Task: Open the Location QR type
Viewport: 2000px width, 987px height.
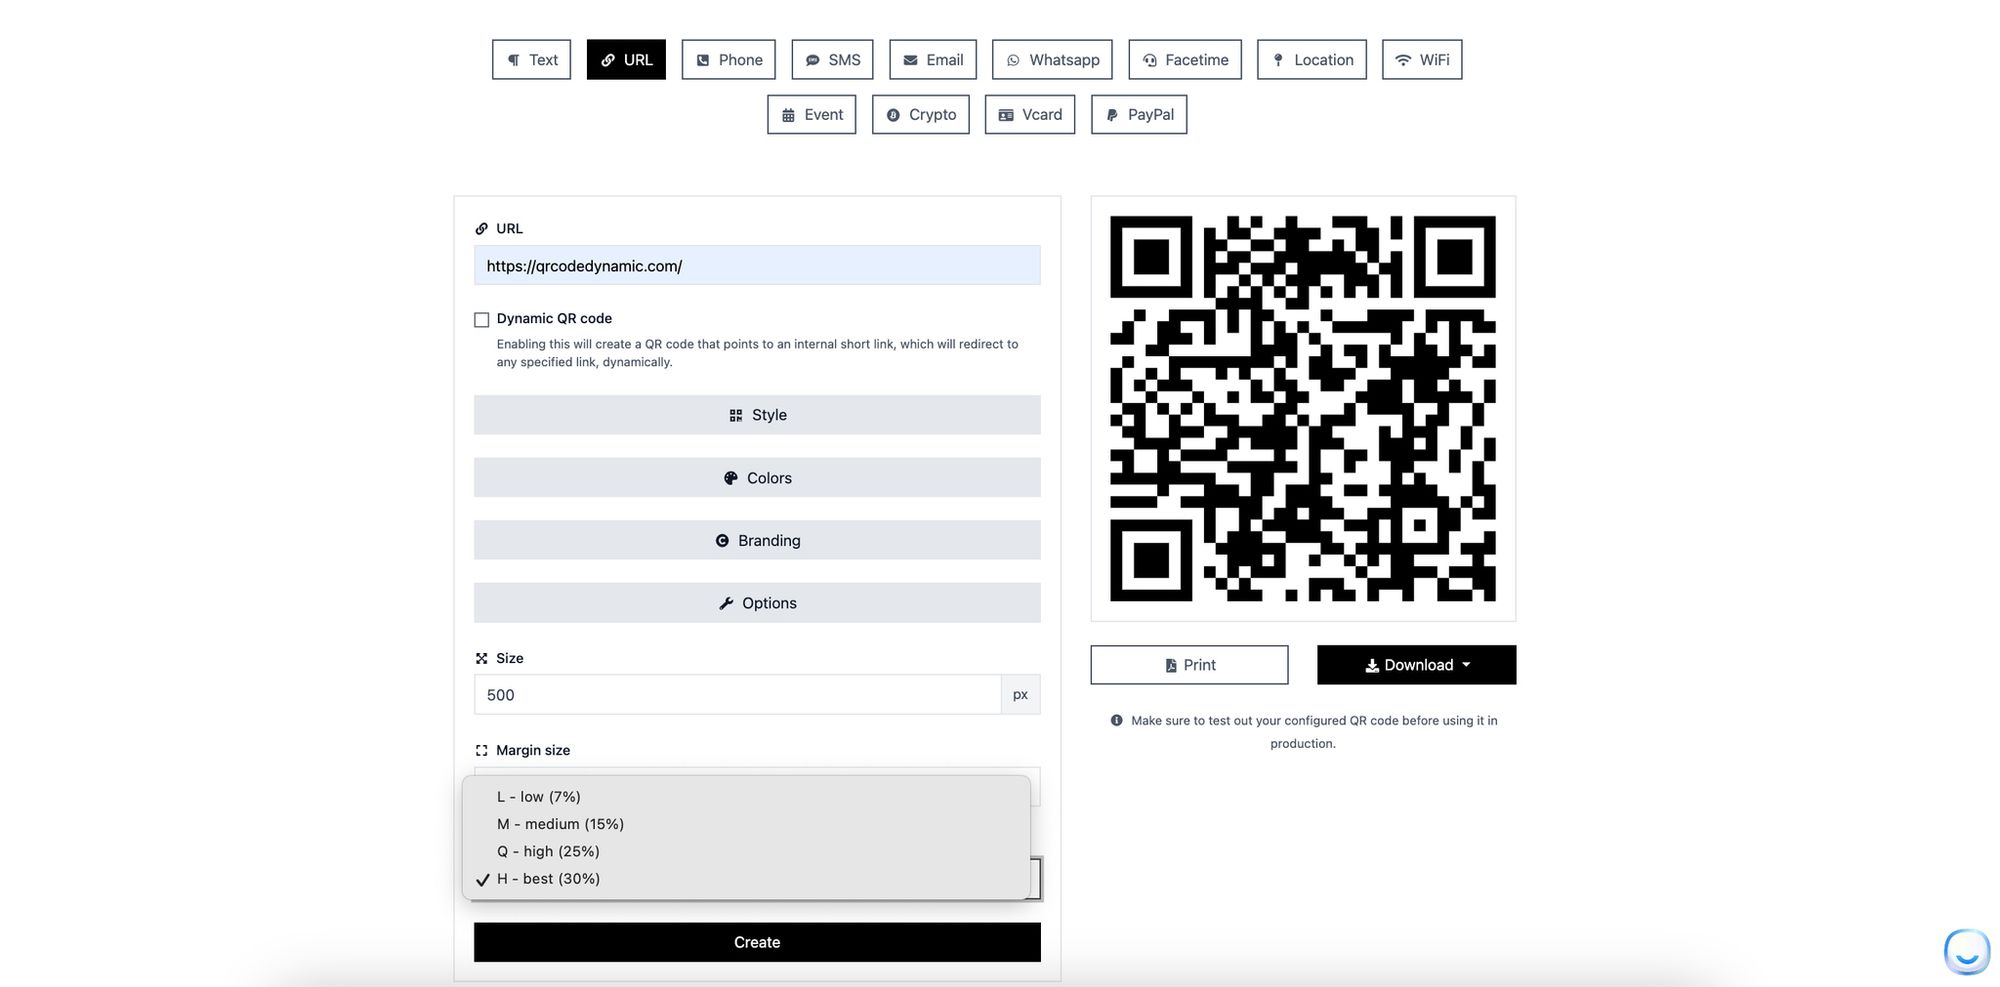Action: coord(1312,60)
